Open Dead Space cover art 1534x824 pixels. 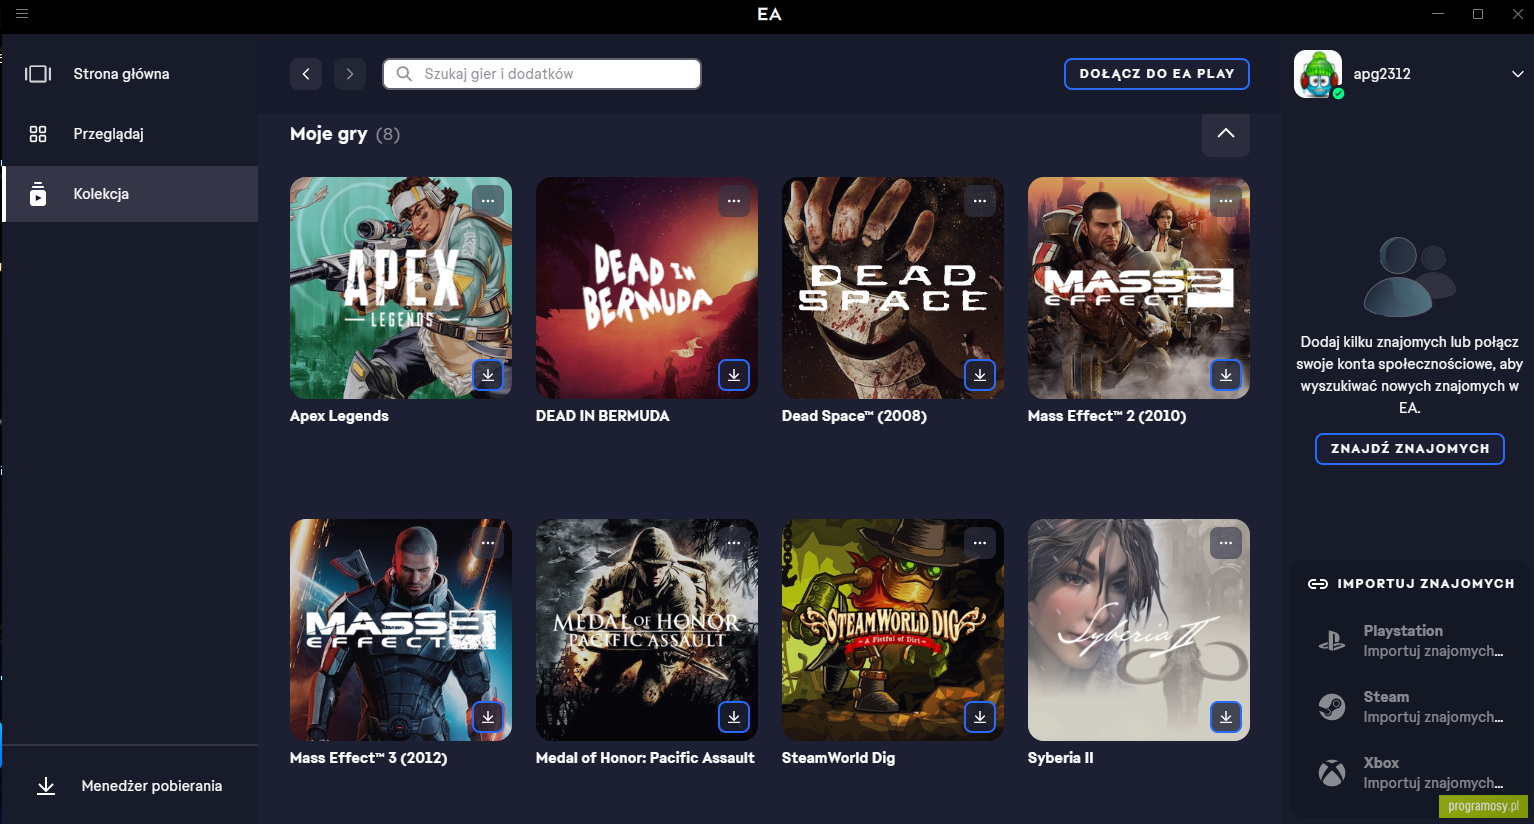[893, 288]
